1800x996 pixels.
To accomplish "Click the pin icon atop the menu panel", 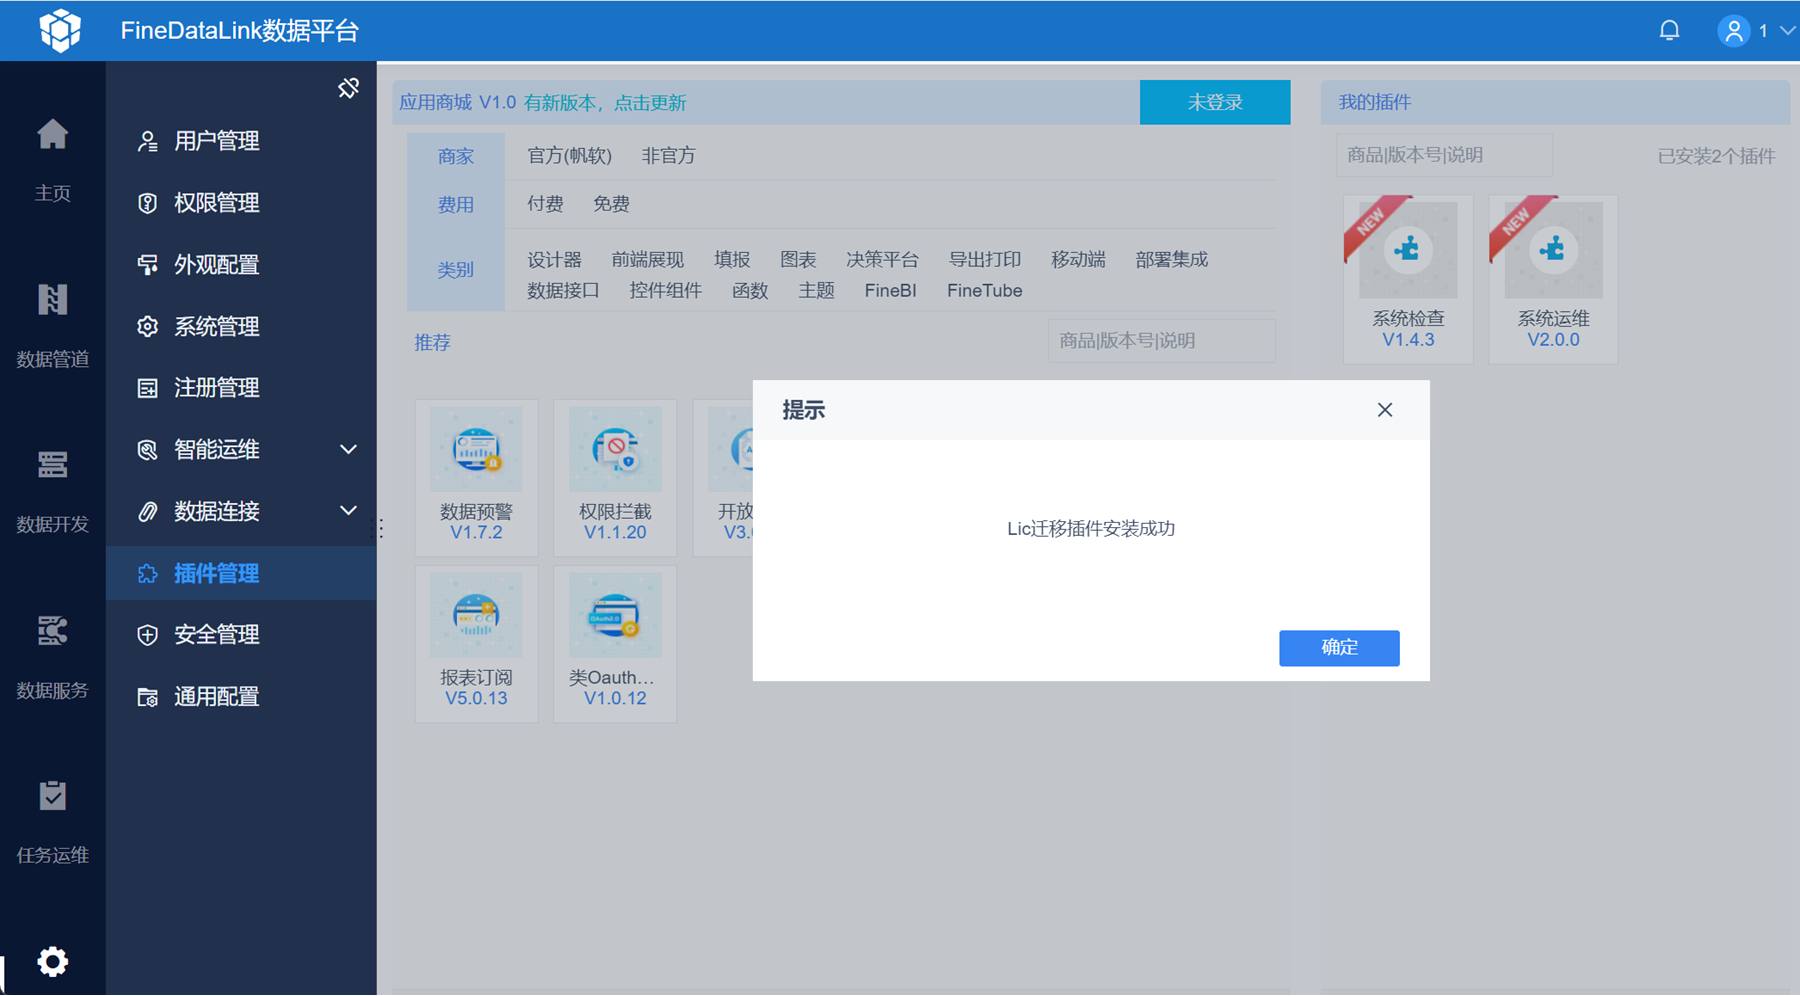I will tap(348, 88).
